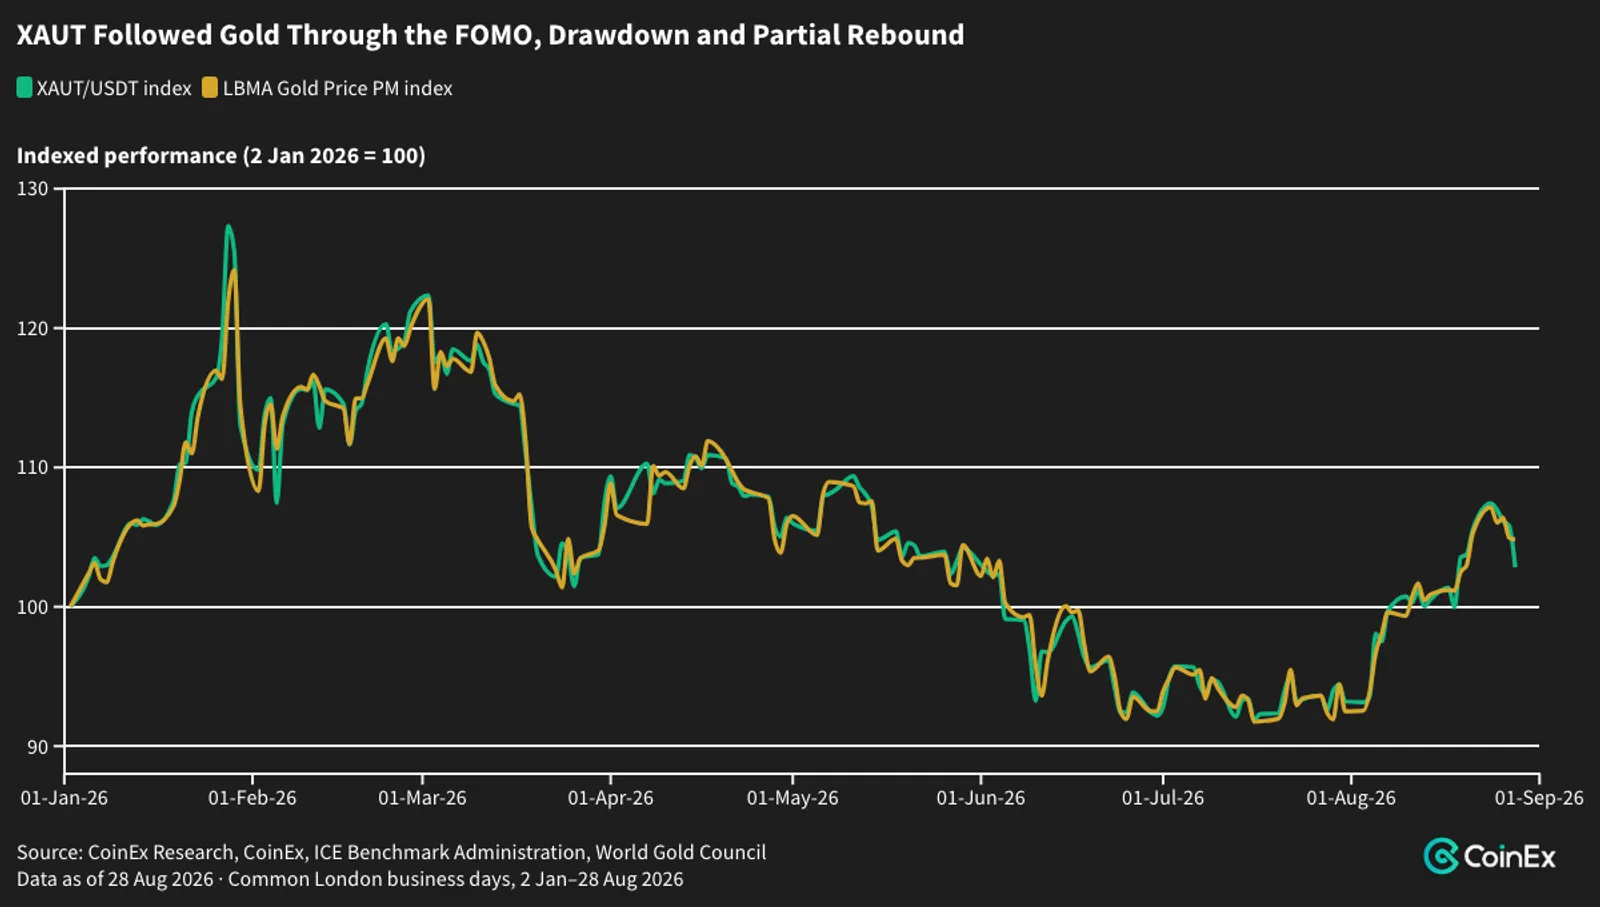Image resolution: width=1600 pixels, height=907 pixels.
Task: Select the LBMA Gold Price PM index label
Action: pyautogui.click(x=338, y=88)
